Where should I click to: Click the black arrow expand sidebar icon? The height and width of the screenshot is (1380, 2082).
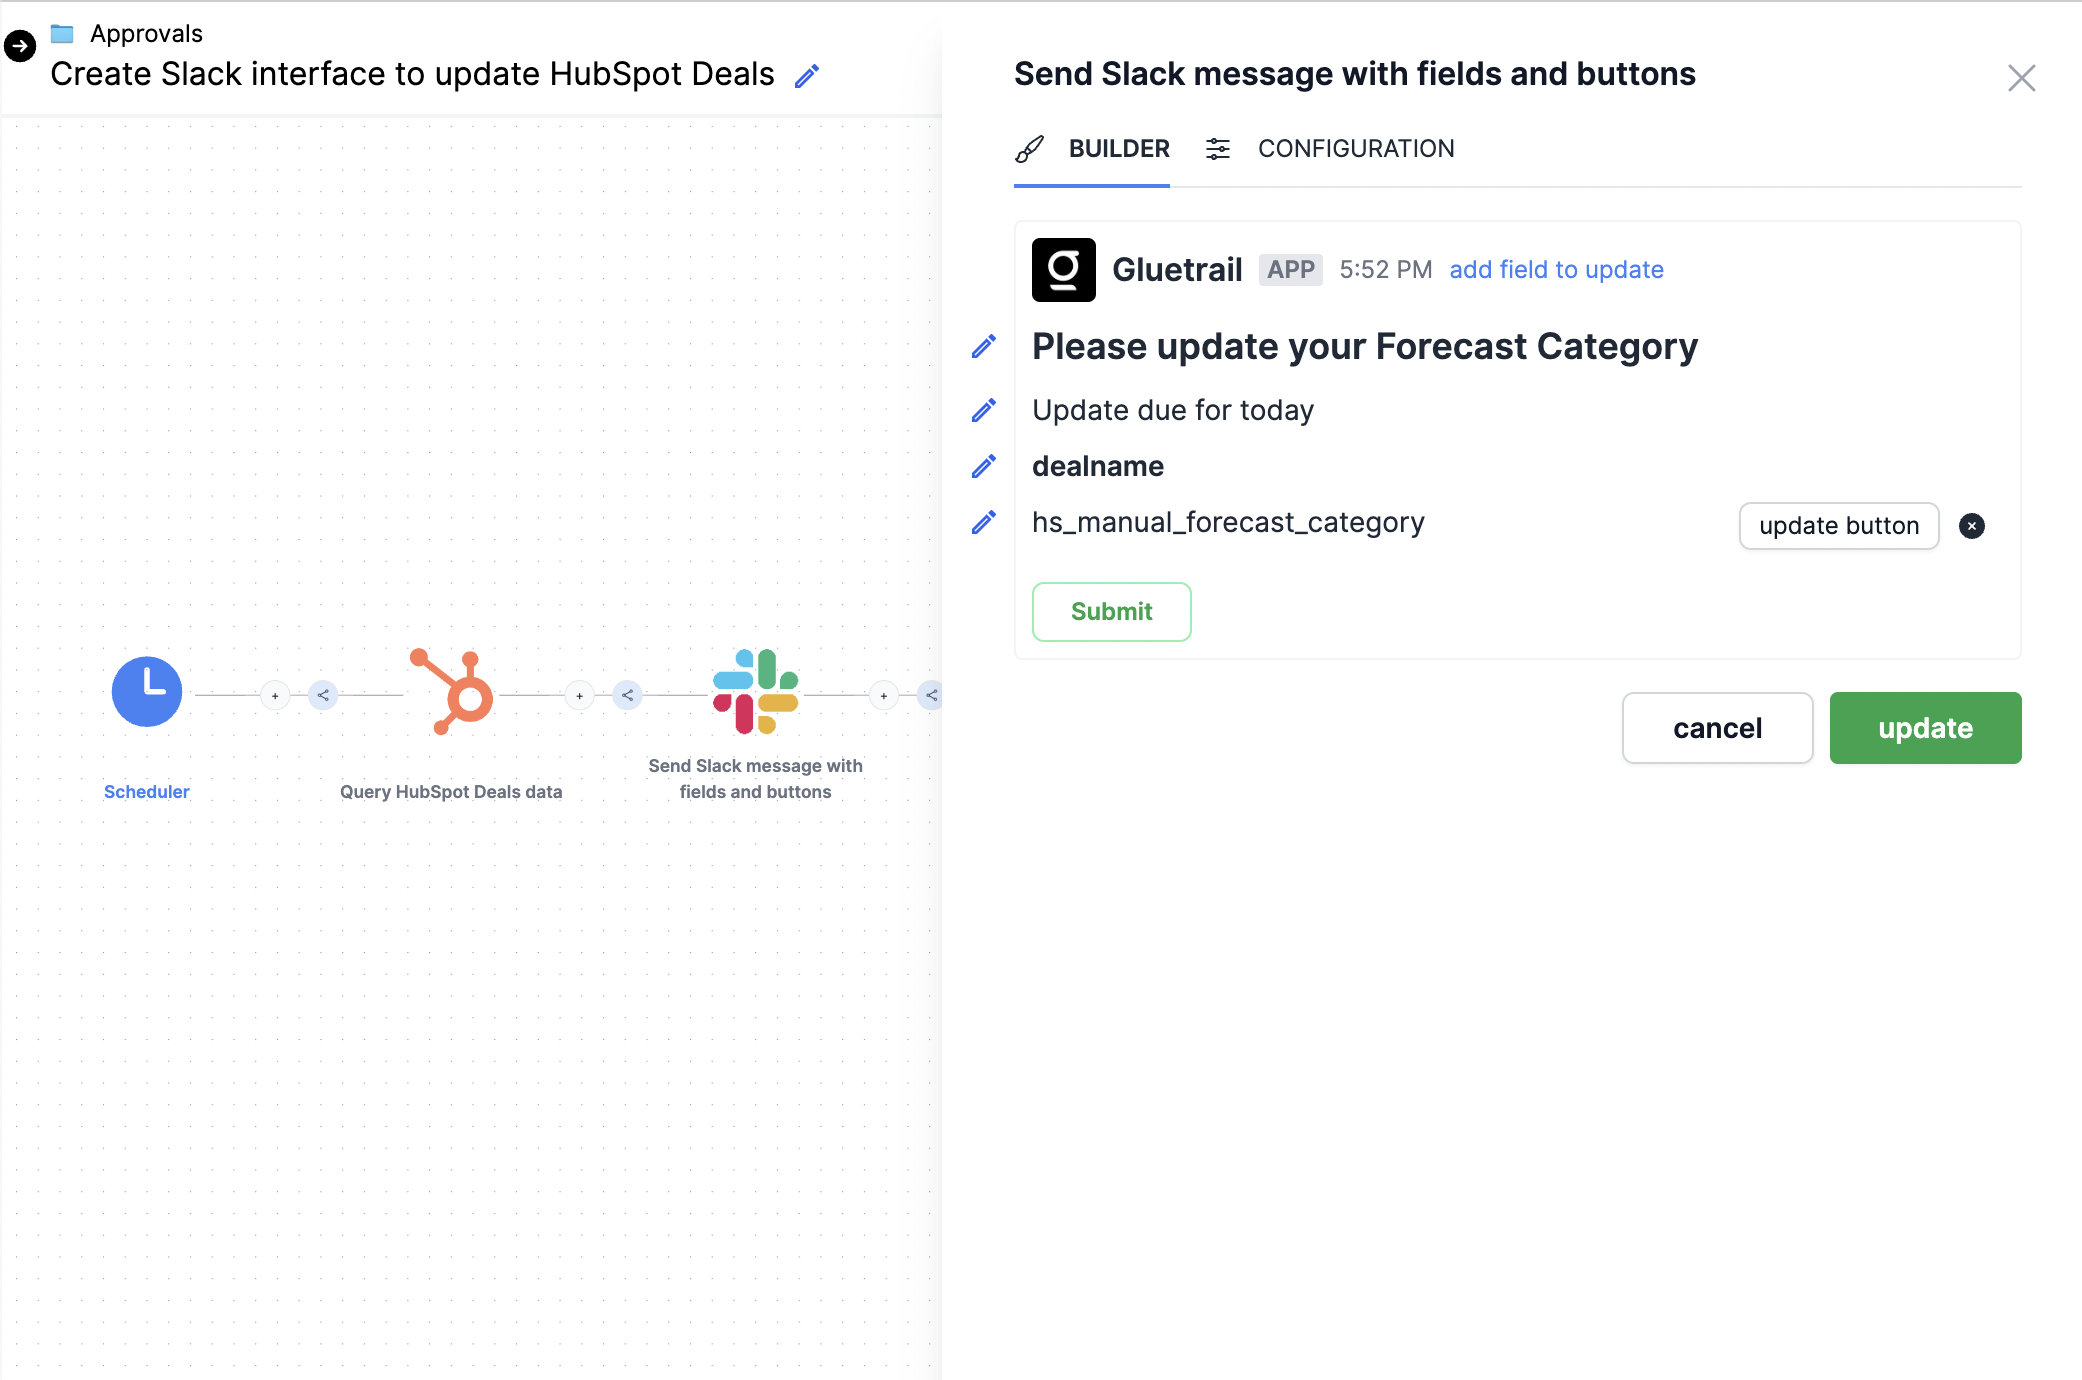[x=20, y=46]
